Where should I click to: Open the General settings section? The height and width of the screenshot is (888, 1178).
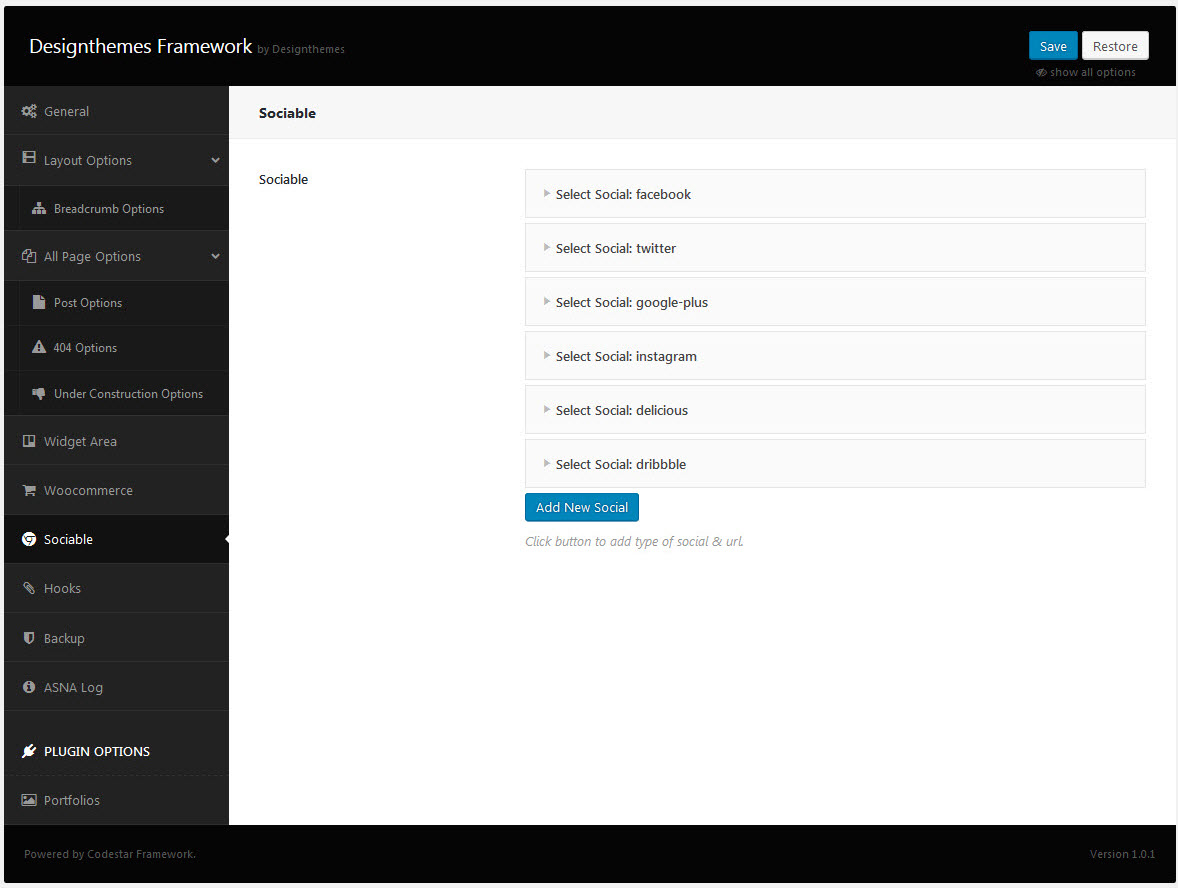(x=116, y=111)
